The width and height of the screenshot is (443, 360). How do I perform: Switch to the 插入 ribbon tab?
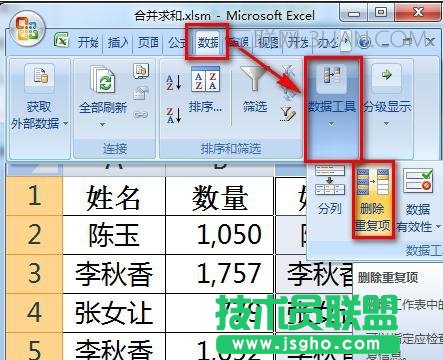point(118,42)
